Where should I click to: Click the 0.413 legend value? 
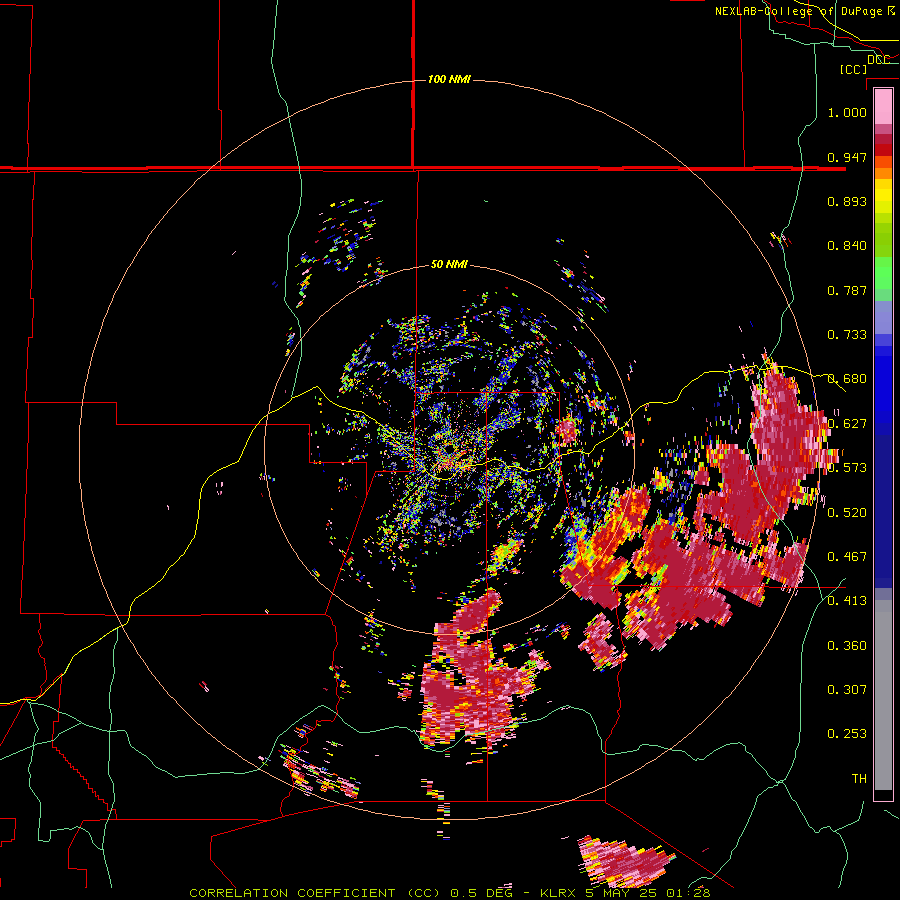[847, 601]
